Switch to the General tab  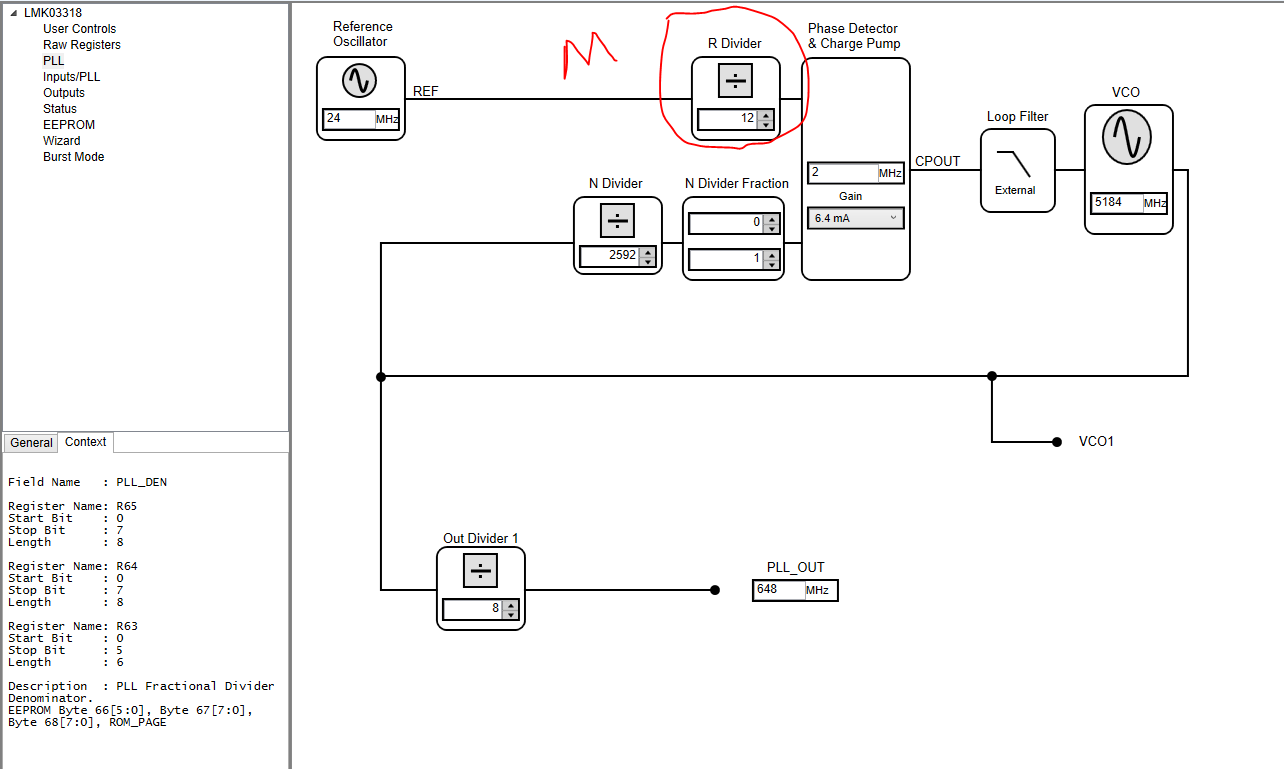(30, 442)
